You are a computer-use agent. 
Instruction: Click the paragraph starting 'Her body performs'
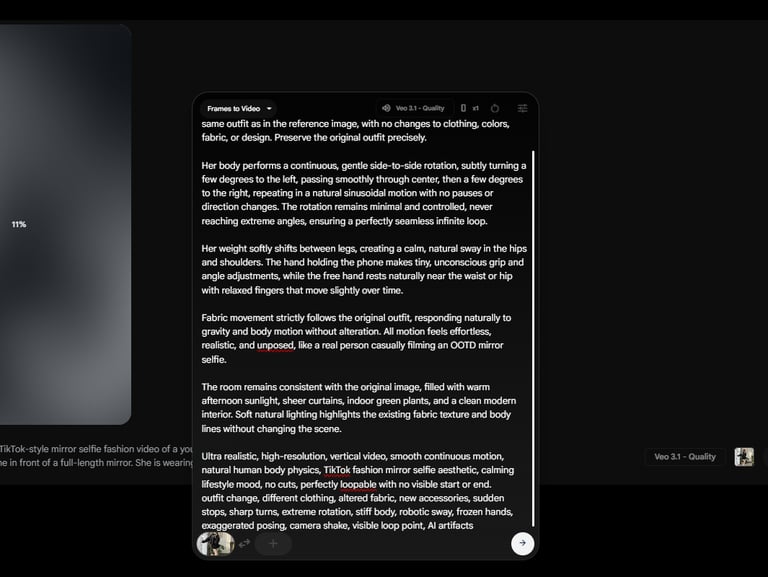click(x=363, y=193)
